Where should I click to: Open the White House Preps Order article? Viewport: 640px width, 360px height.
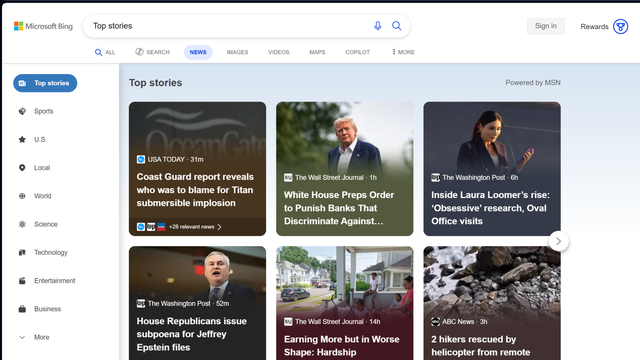click(344, 169)
